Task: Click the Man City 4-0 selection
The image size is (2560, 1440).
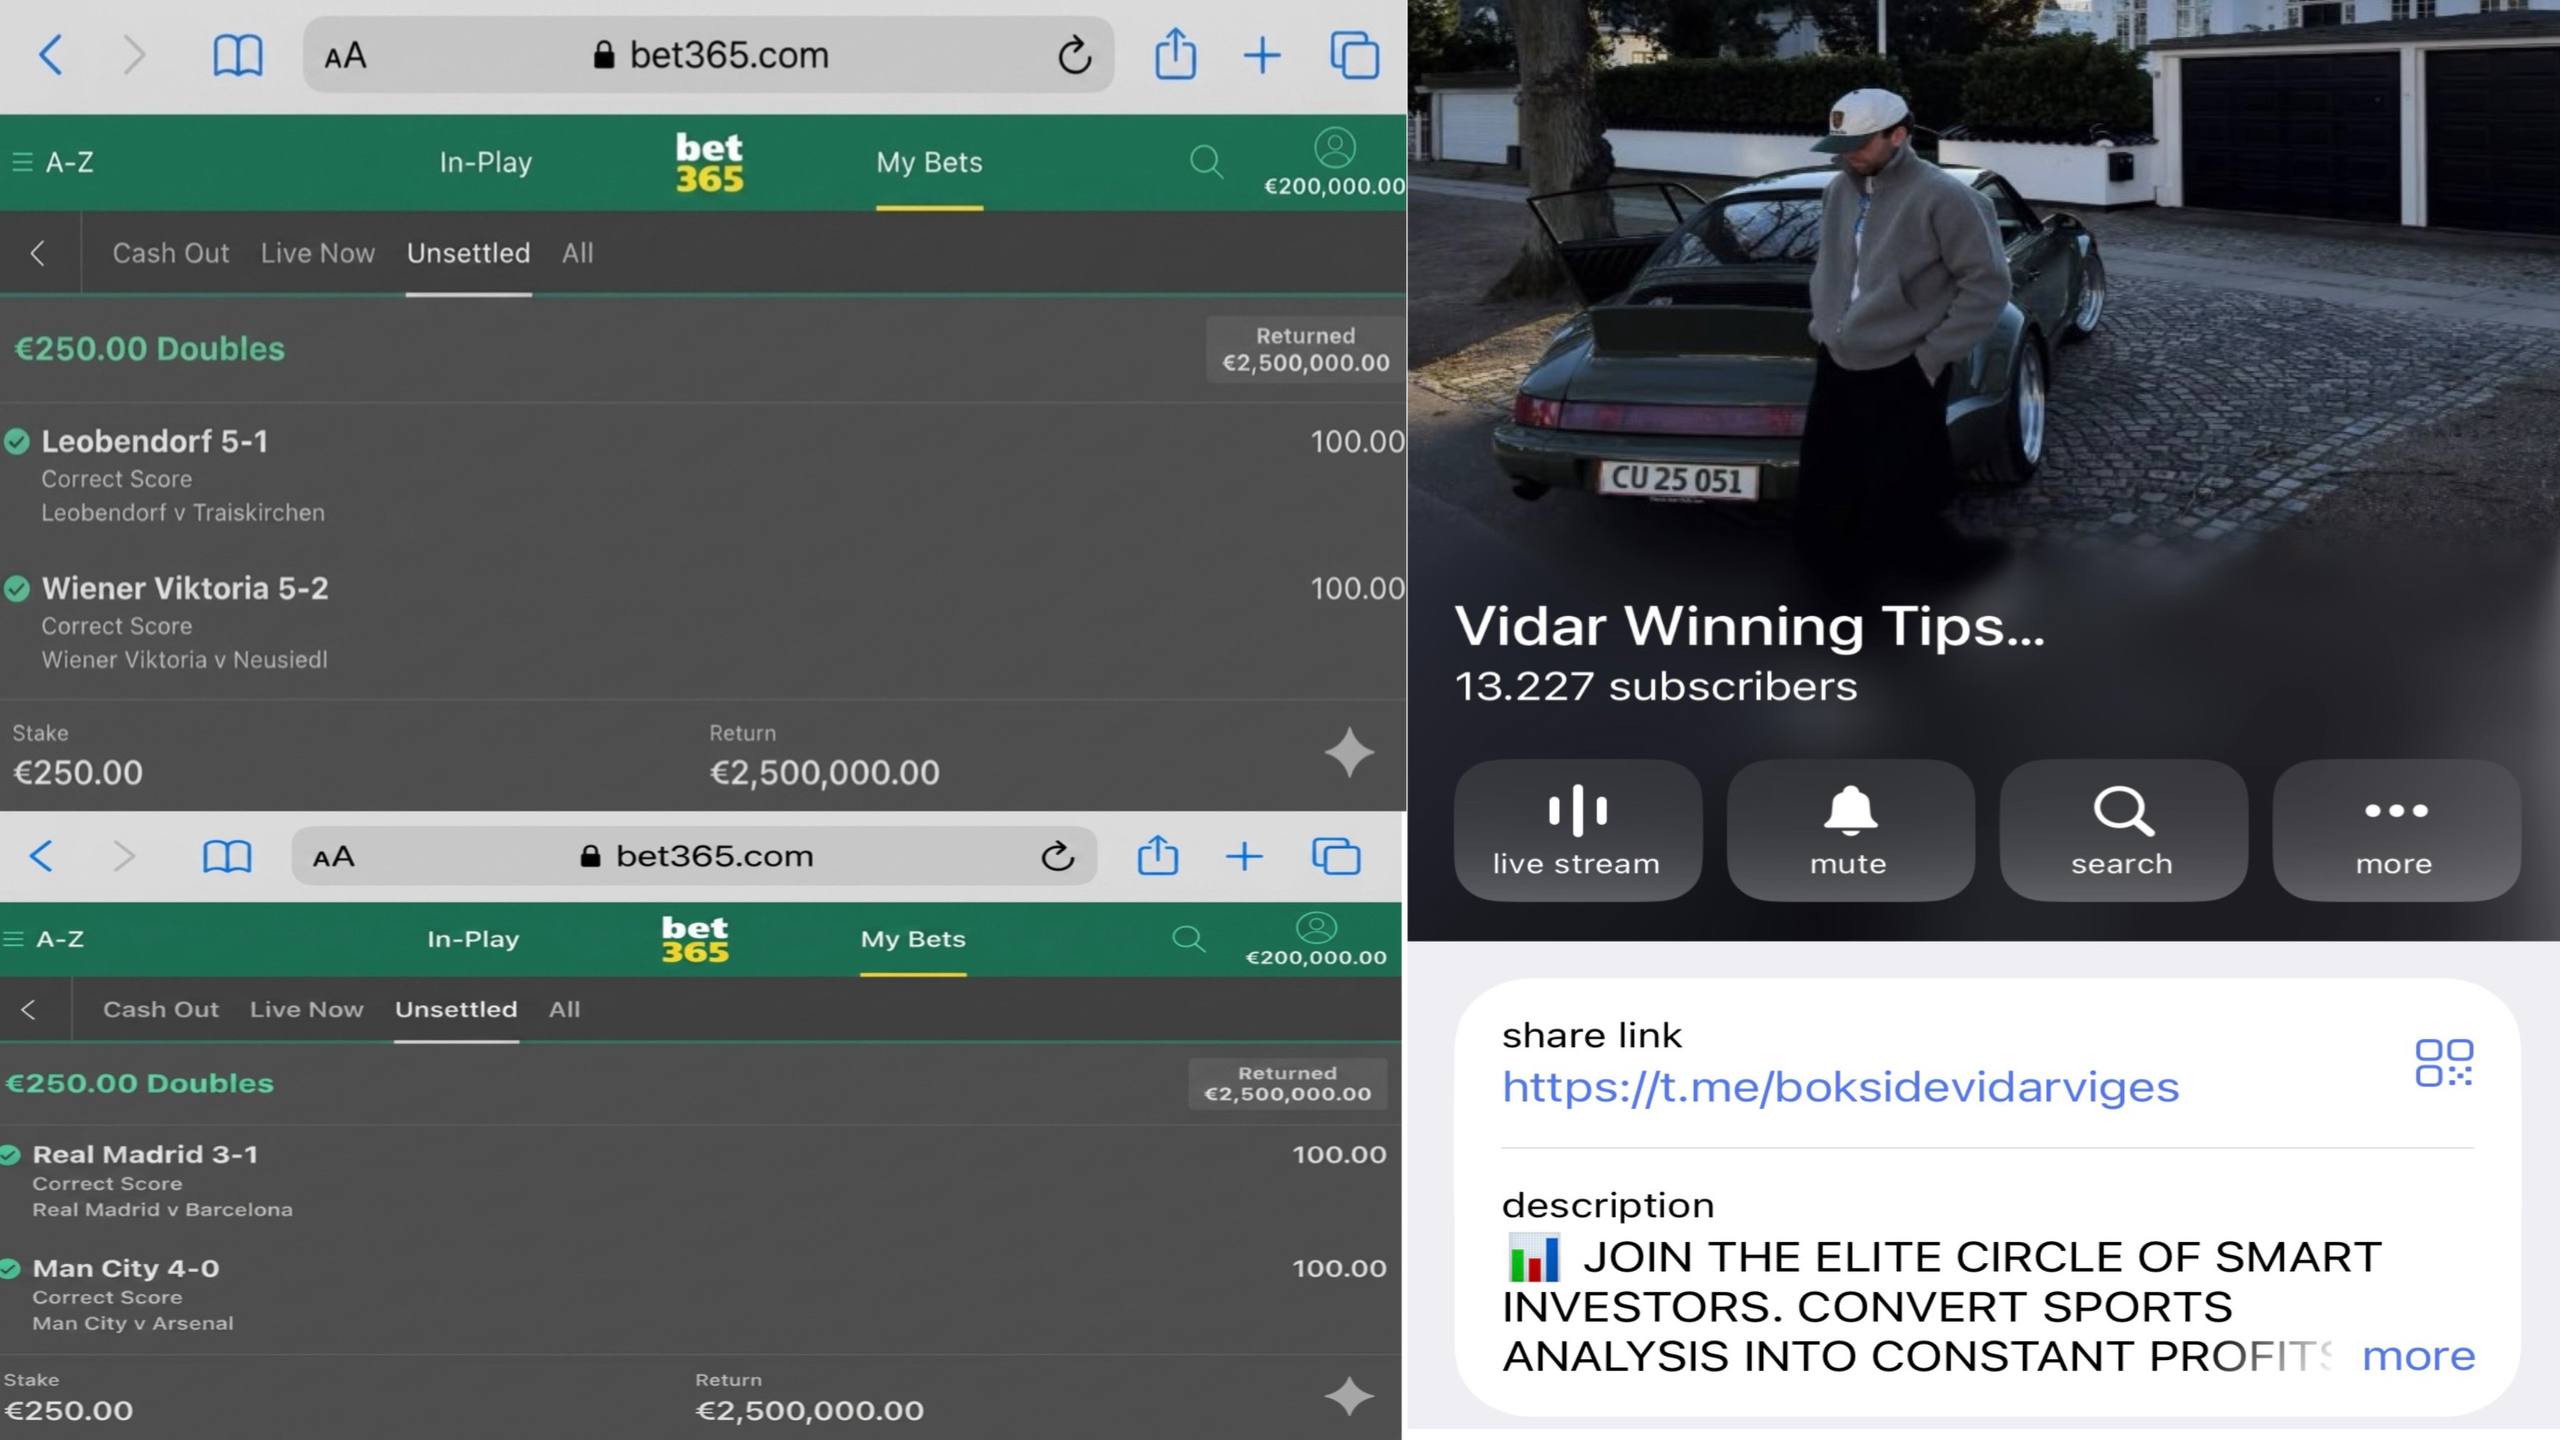Action: click(x=126, y=1269)
